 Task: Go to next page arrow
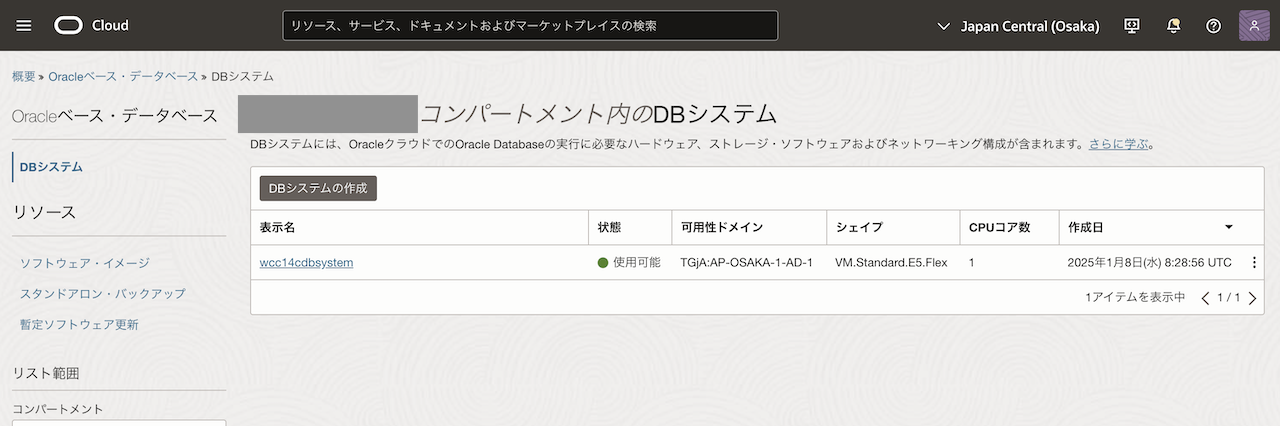click(x=1252, y=298)
